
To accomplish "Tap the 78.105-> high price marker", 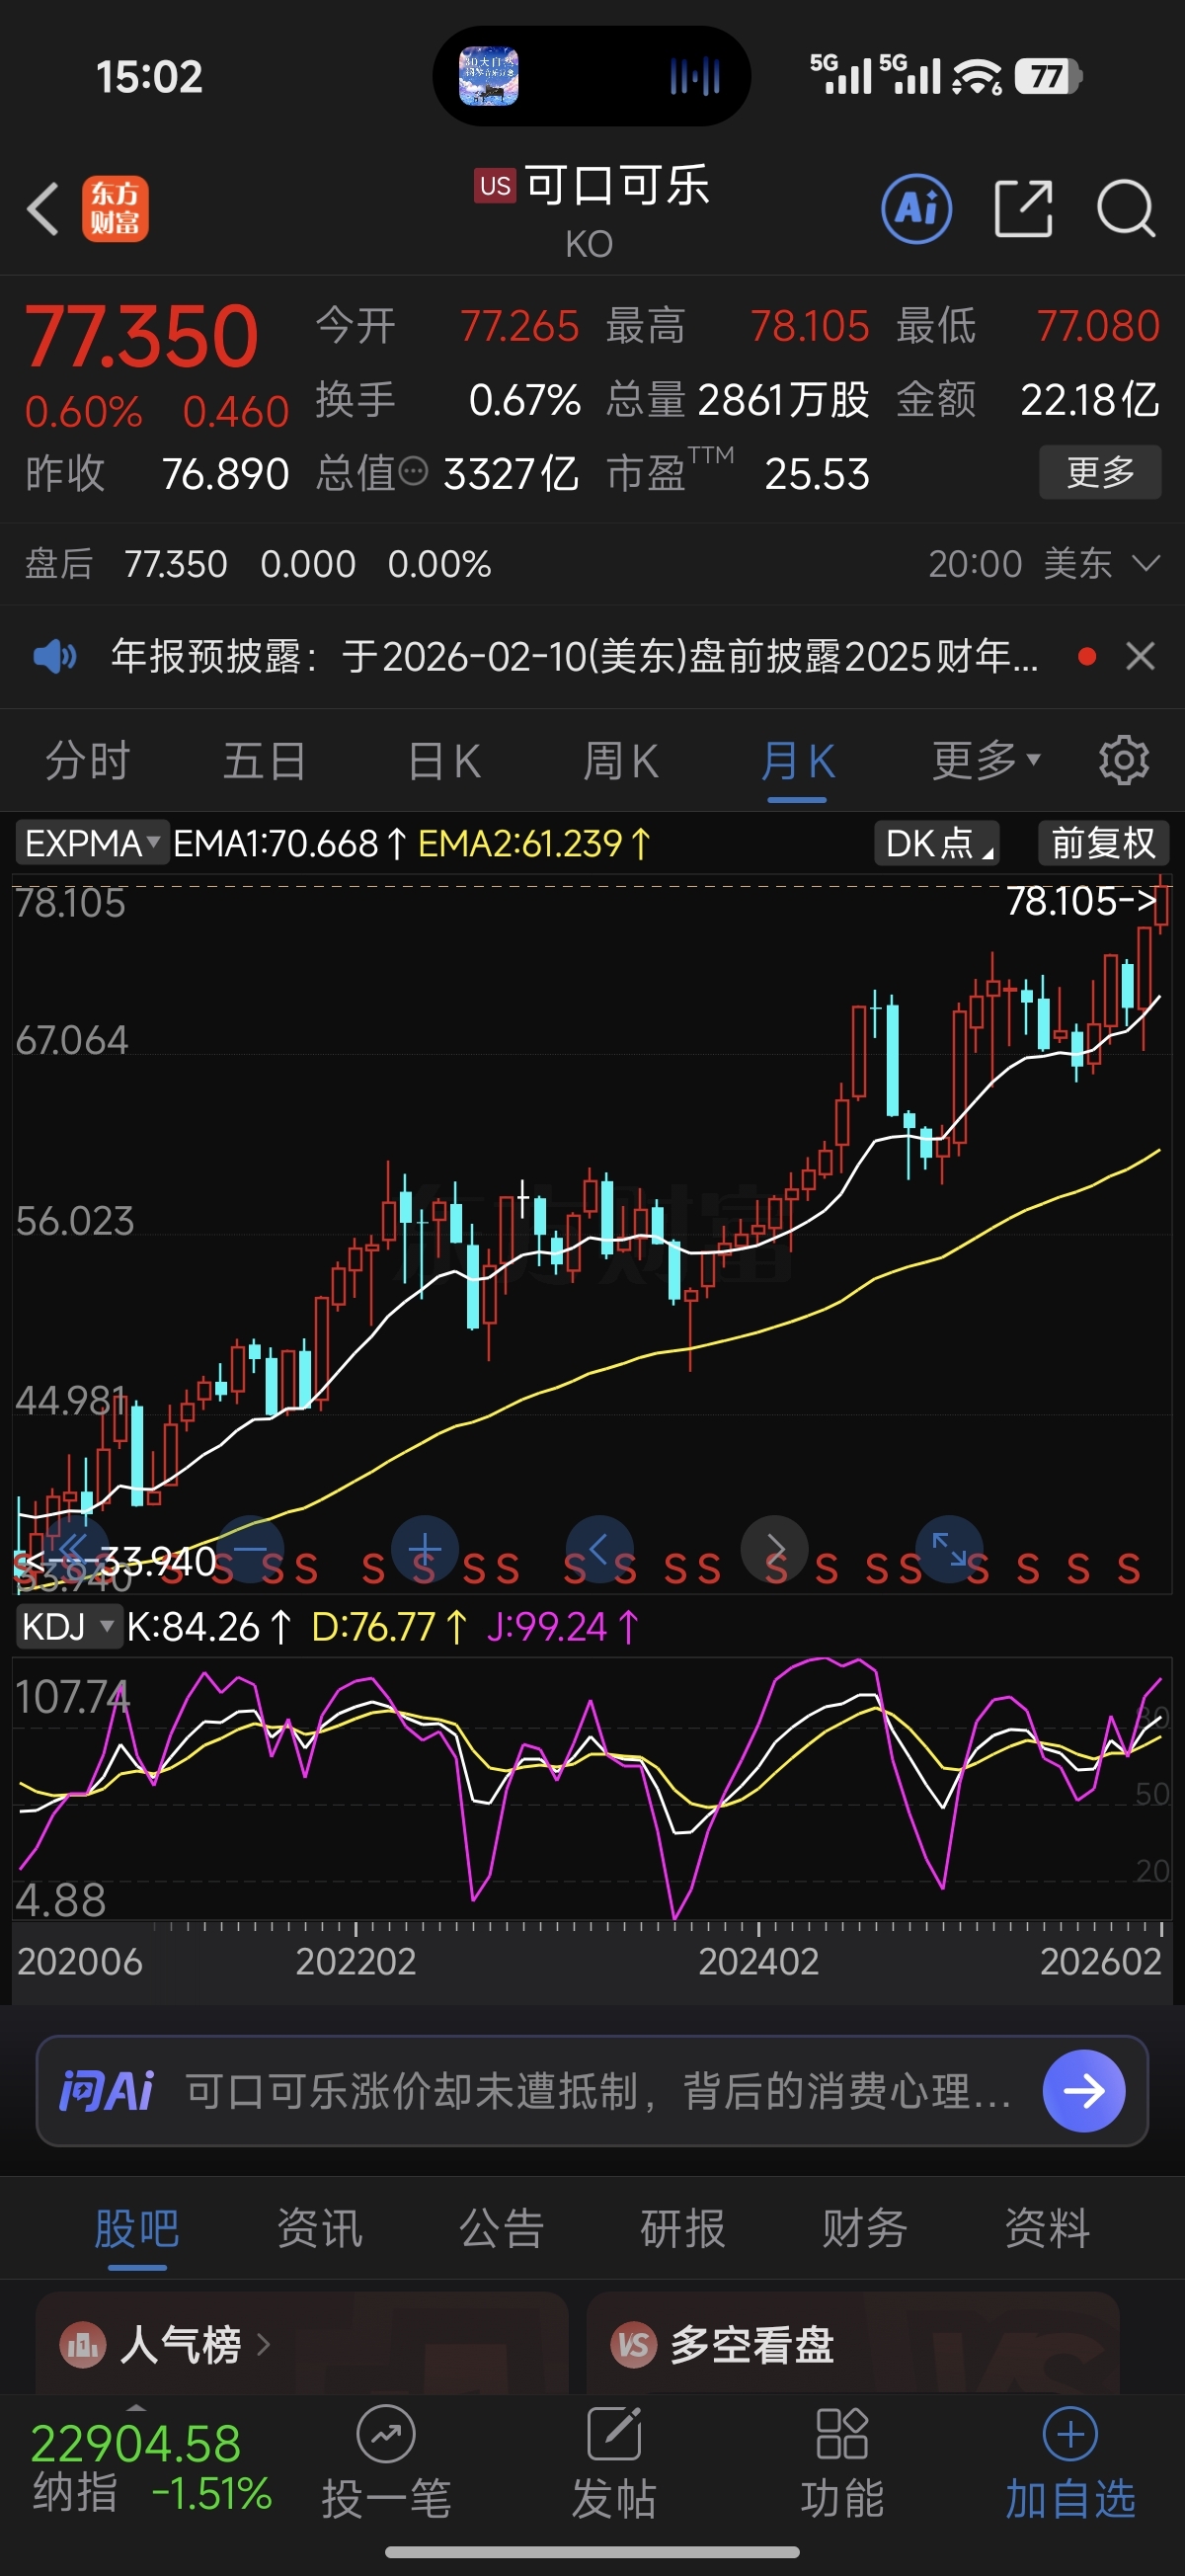I will (x=1081, y=901).
